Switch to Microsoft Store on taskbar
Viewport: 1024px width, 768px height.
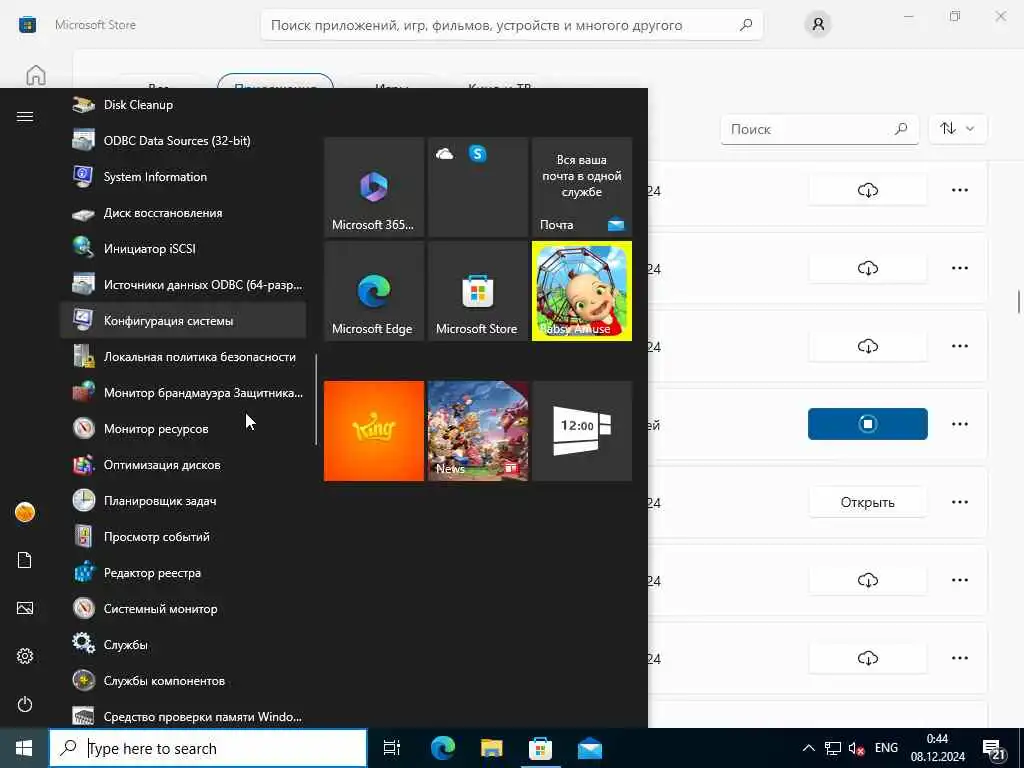pos(540,748)
